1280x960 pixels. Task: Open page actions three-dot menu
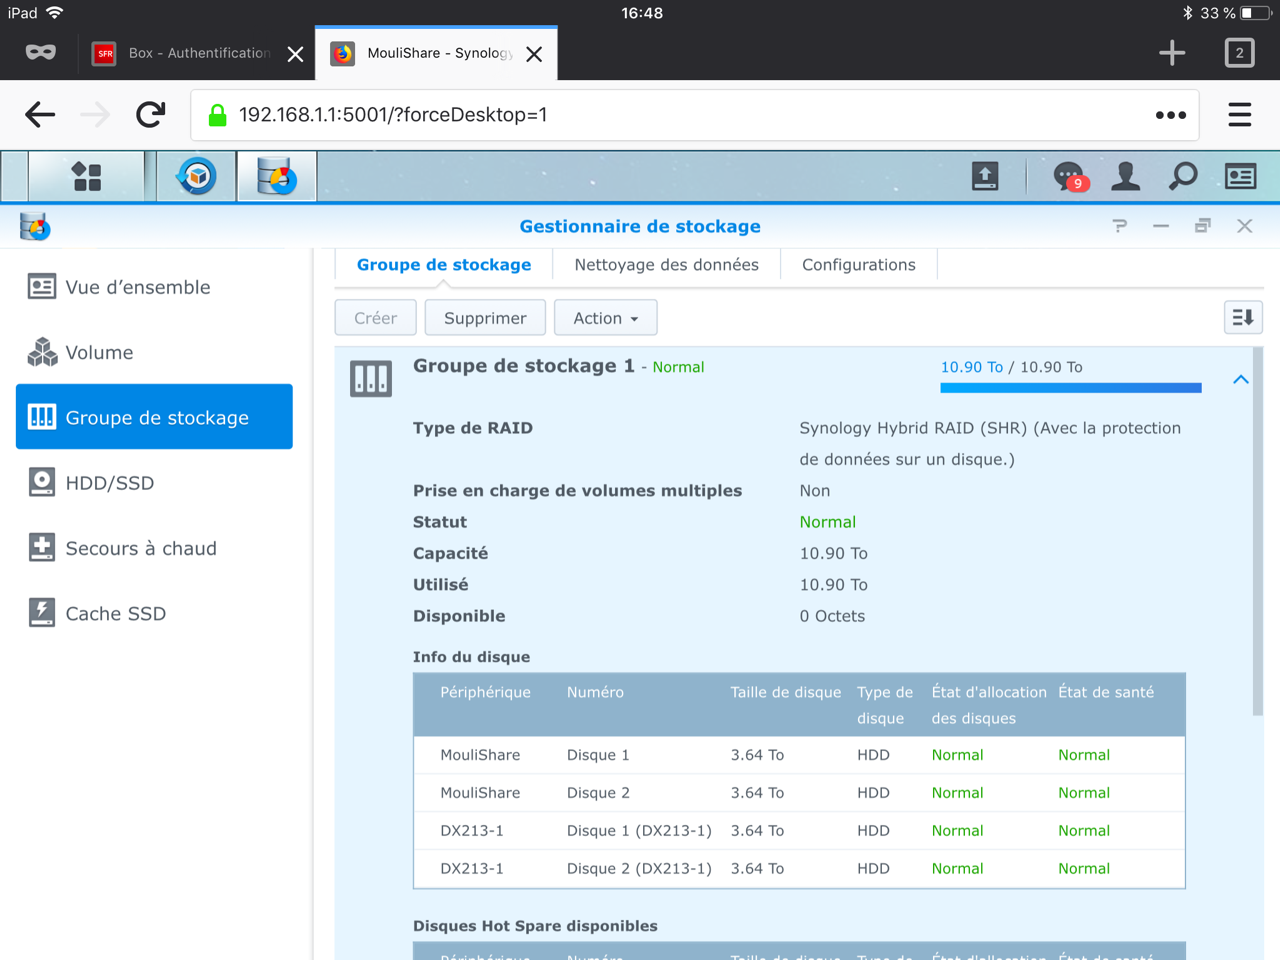point(1171,115)
